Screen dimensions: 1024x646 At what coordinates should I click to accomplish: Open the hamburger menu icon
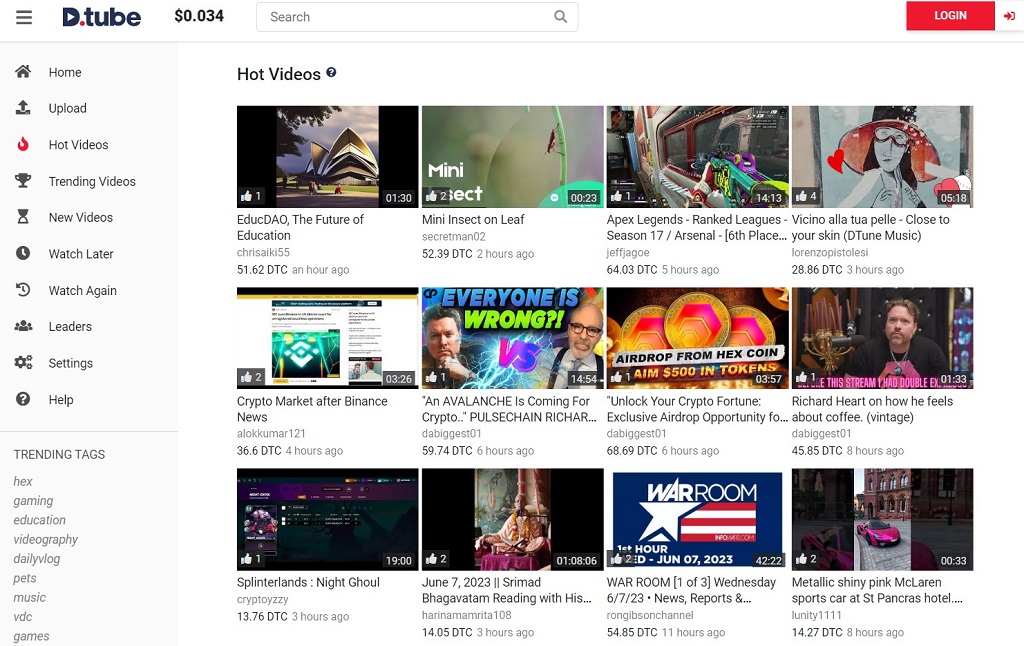[x=24, y=17]
